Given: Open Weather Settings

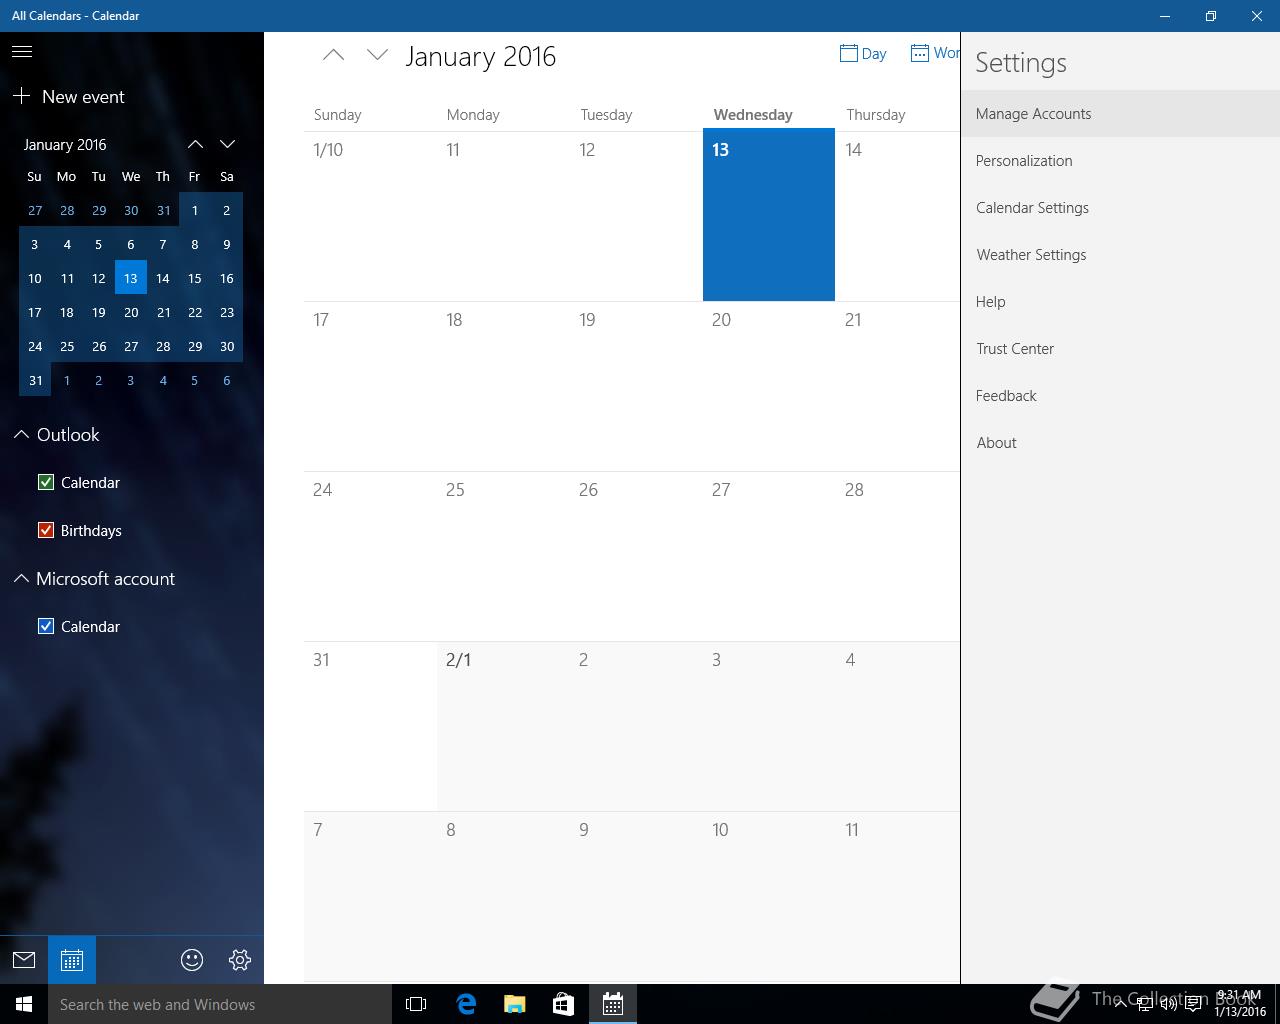Looking at the screenshot, I should (1120, 255).
